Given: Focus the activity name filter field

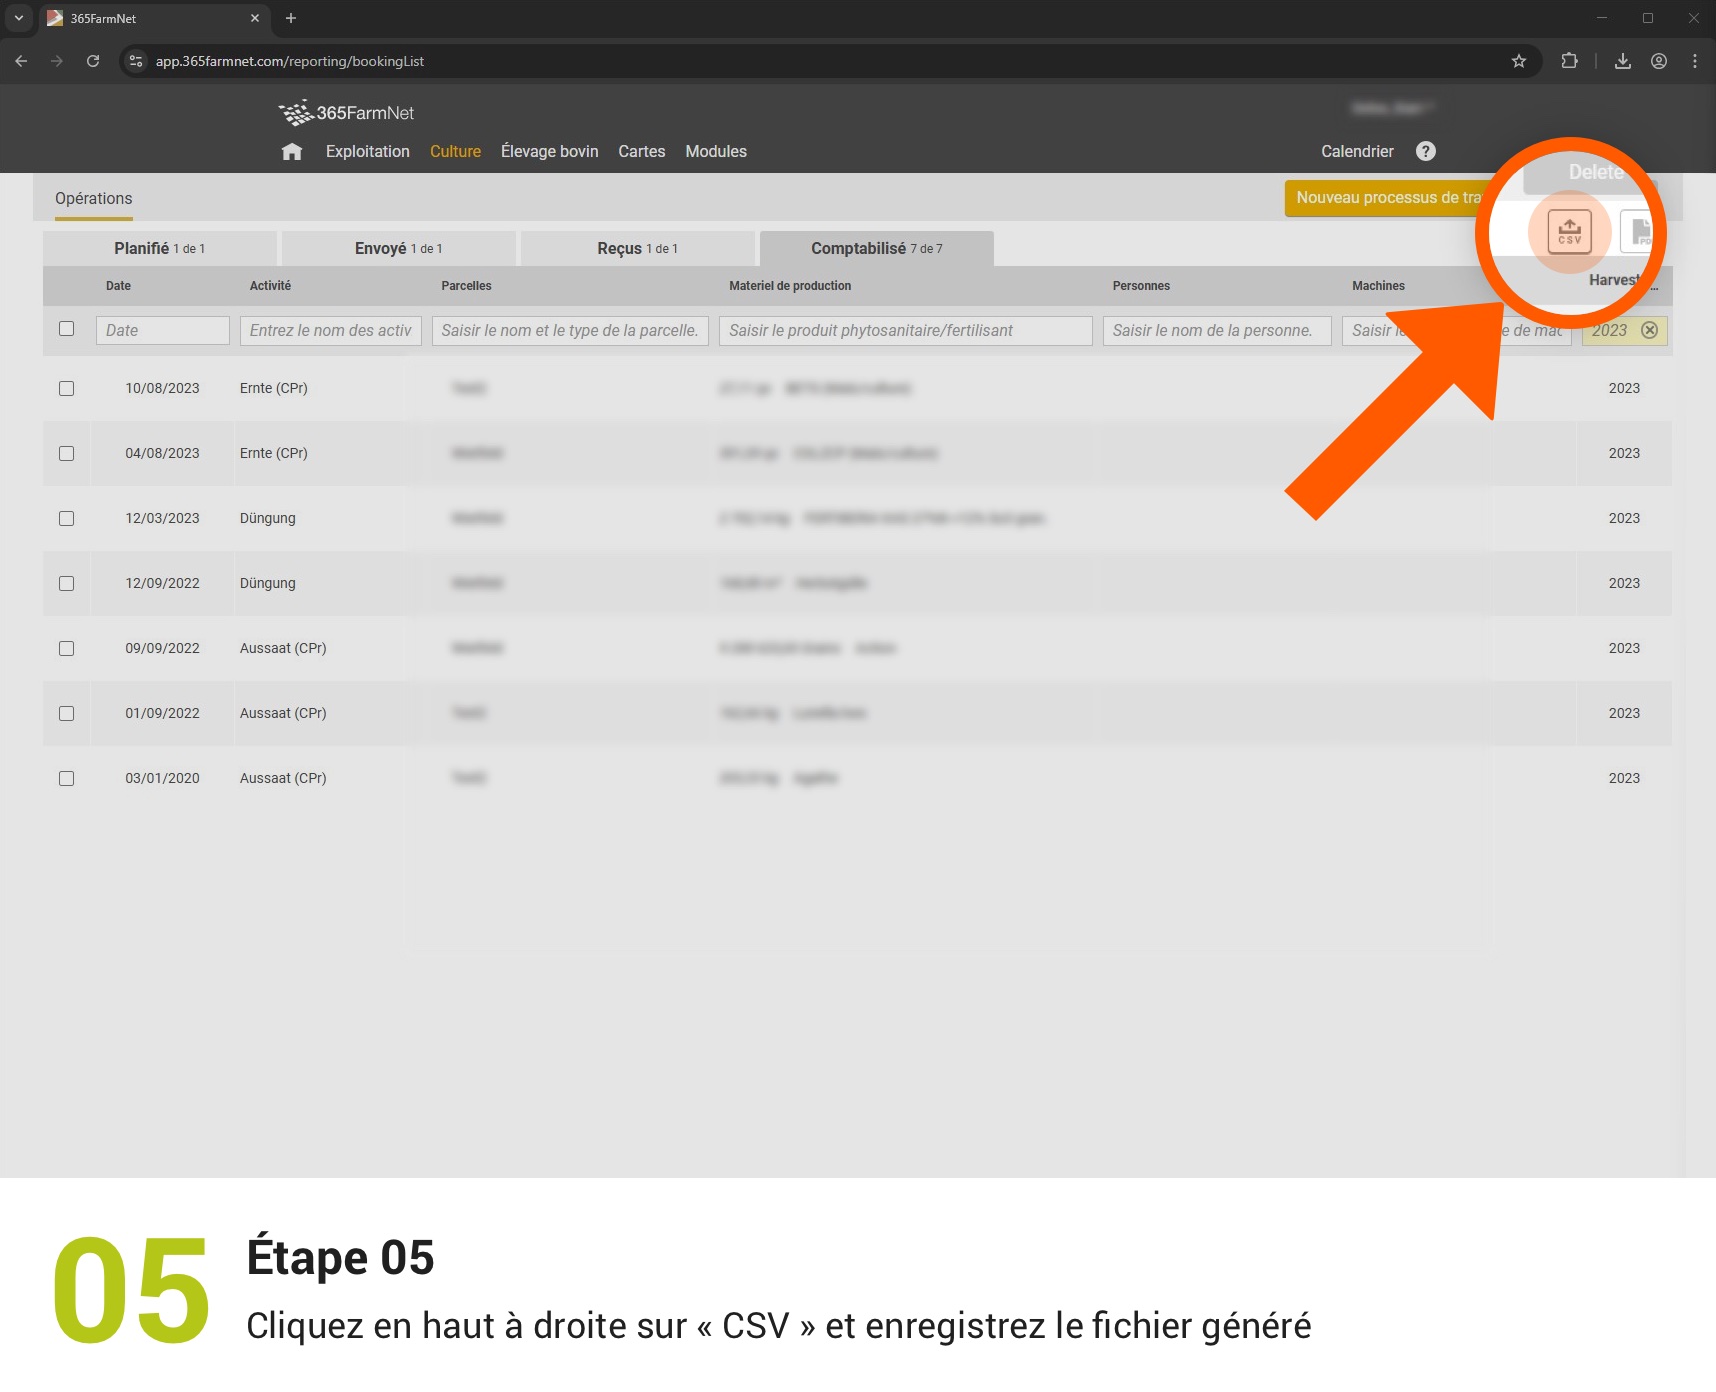Looking at the screenshot, I should (x=330, y=331).
